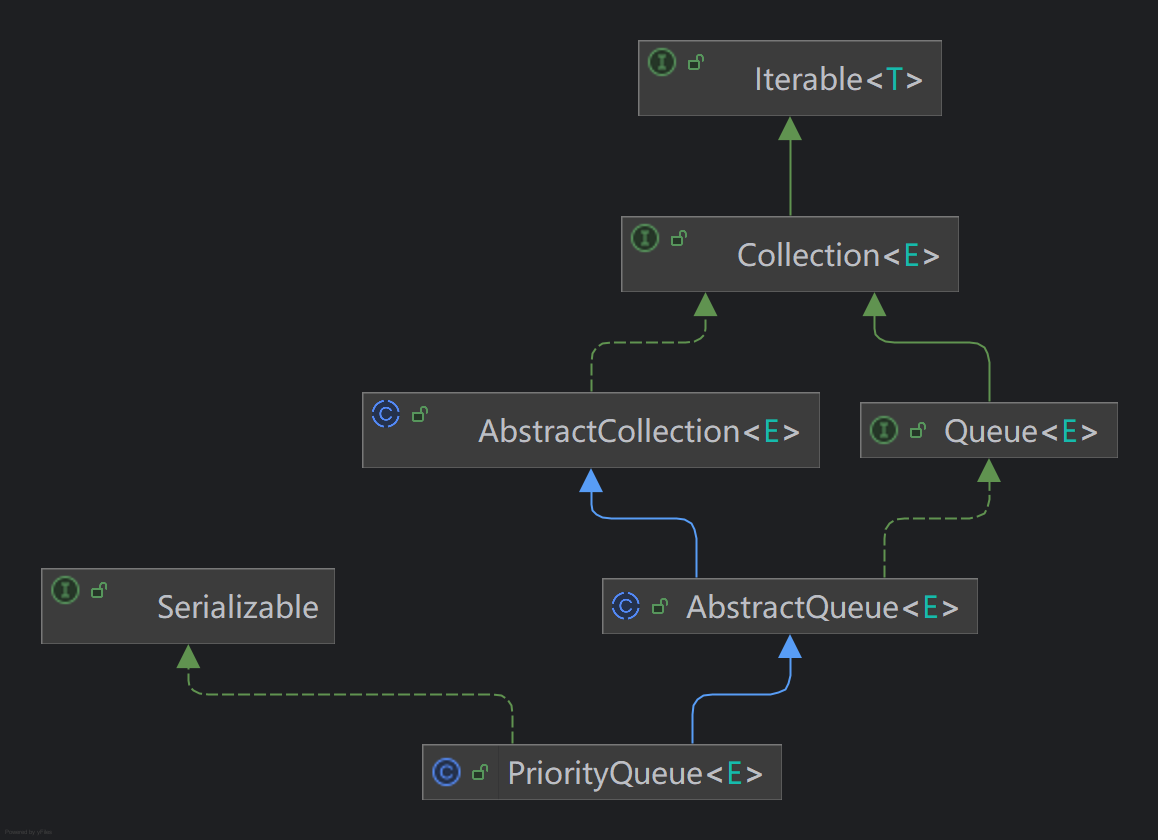1158x840 pixels.
Task: Click the public lock icon on Queue
Action: point(918,430)
